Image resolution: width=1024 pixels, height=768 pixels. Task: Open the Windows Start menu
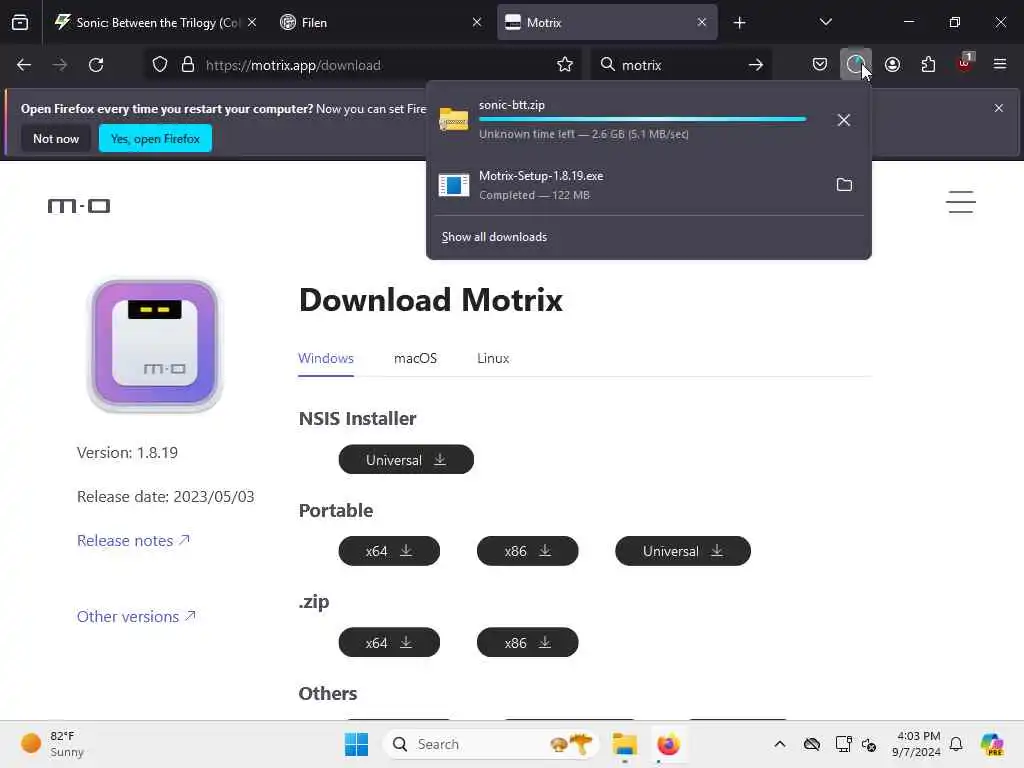tap(357, 744)
